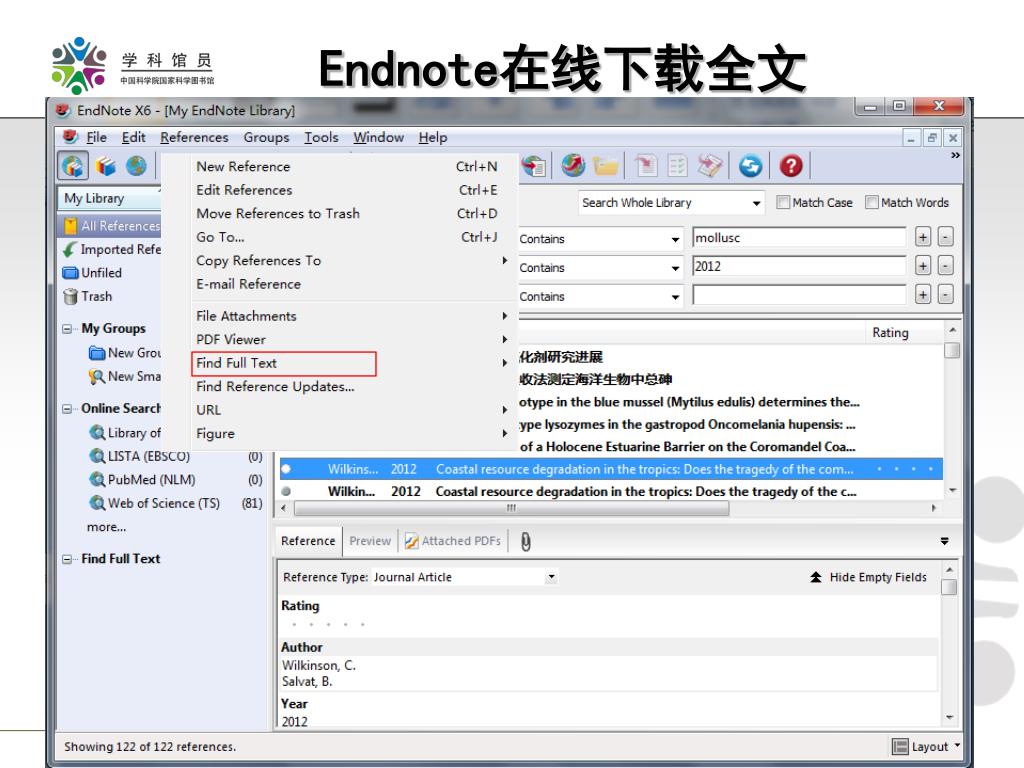This screenshot has width=1024, height=768.
Task: Click the toolbar overflow chevron
Action: coord(955,155)
